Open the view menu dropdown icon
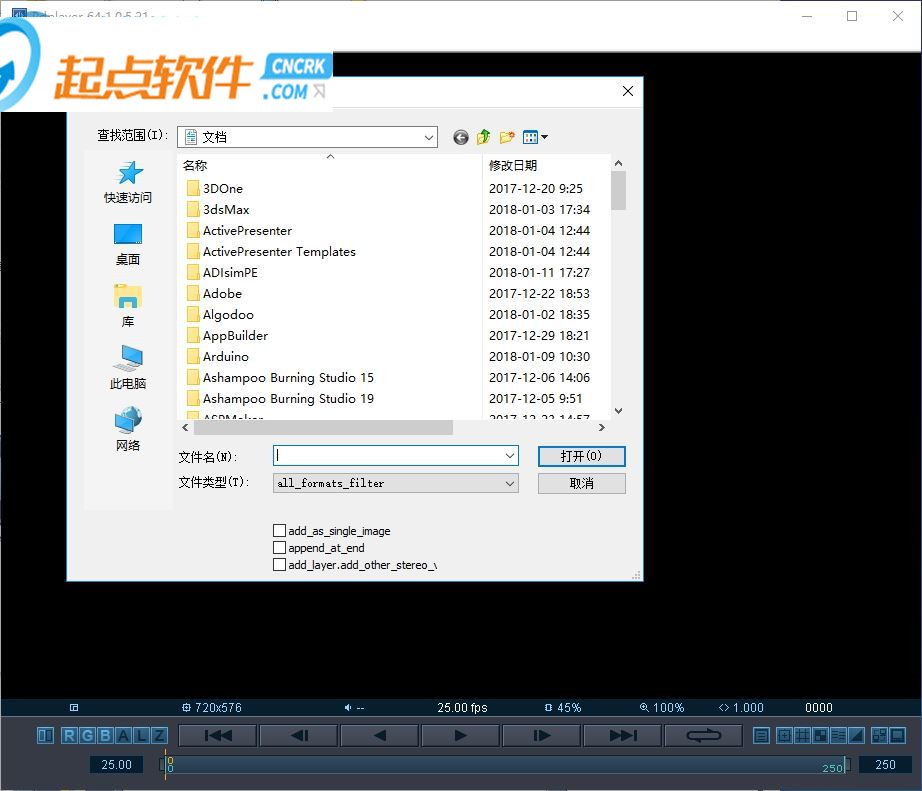 [535, 137]
